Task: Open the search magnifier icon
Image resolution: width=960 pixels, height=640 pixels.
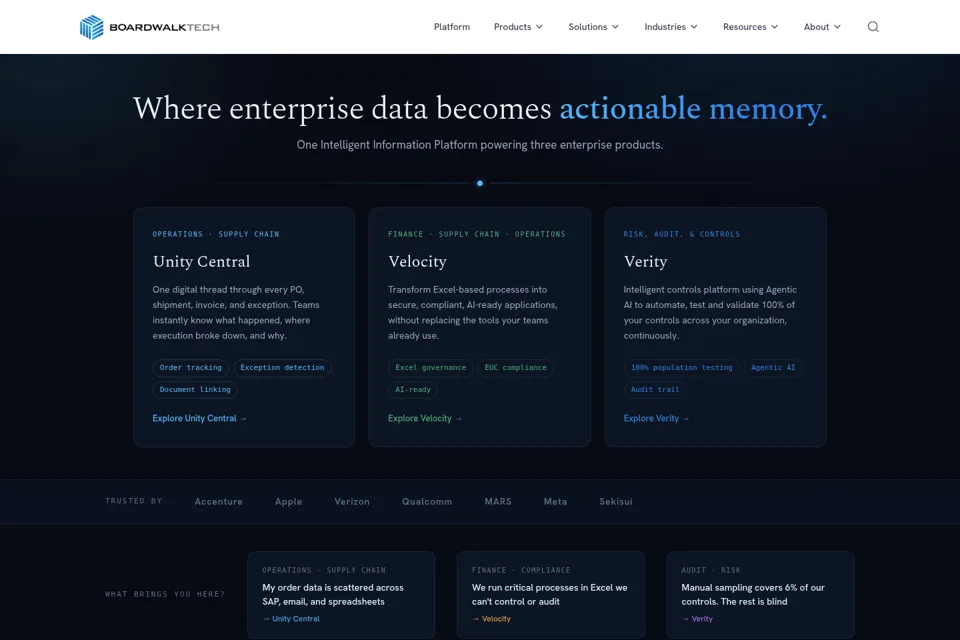Action: (873, 26)
